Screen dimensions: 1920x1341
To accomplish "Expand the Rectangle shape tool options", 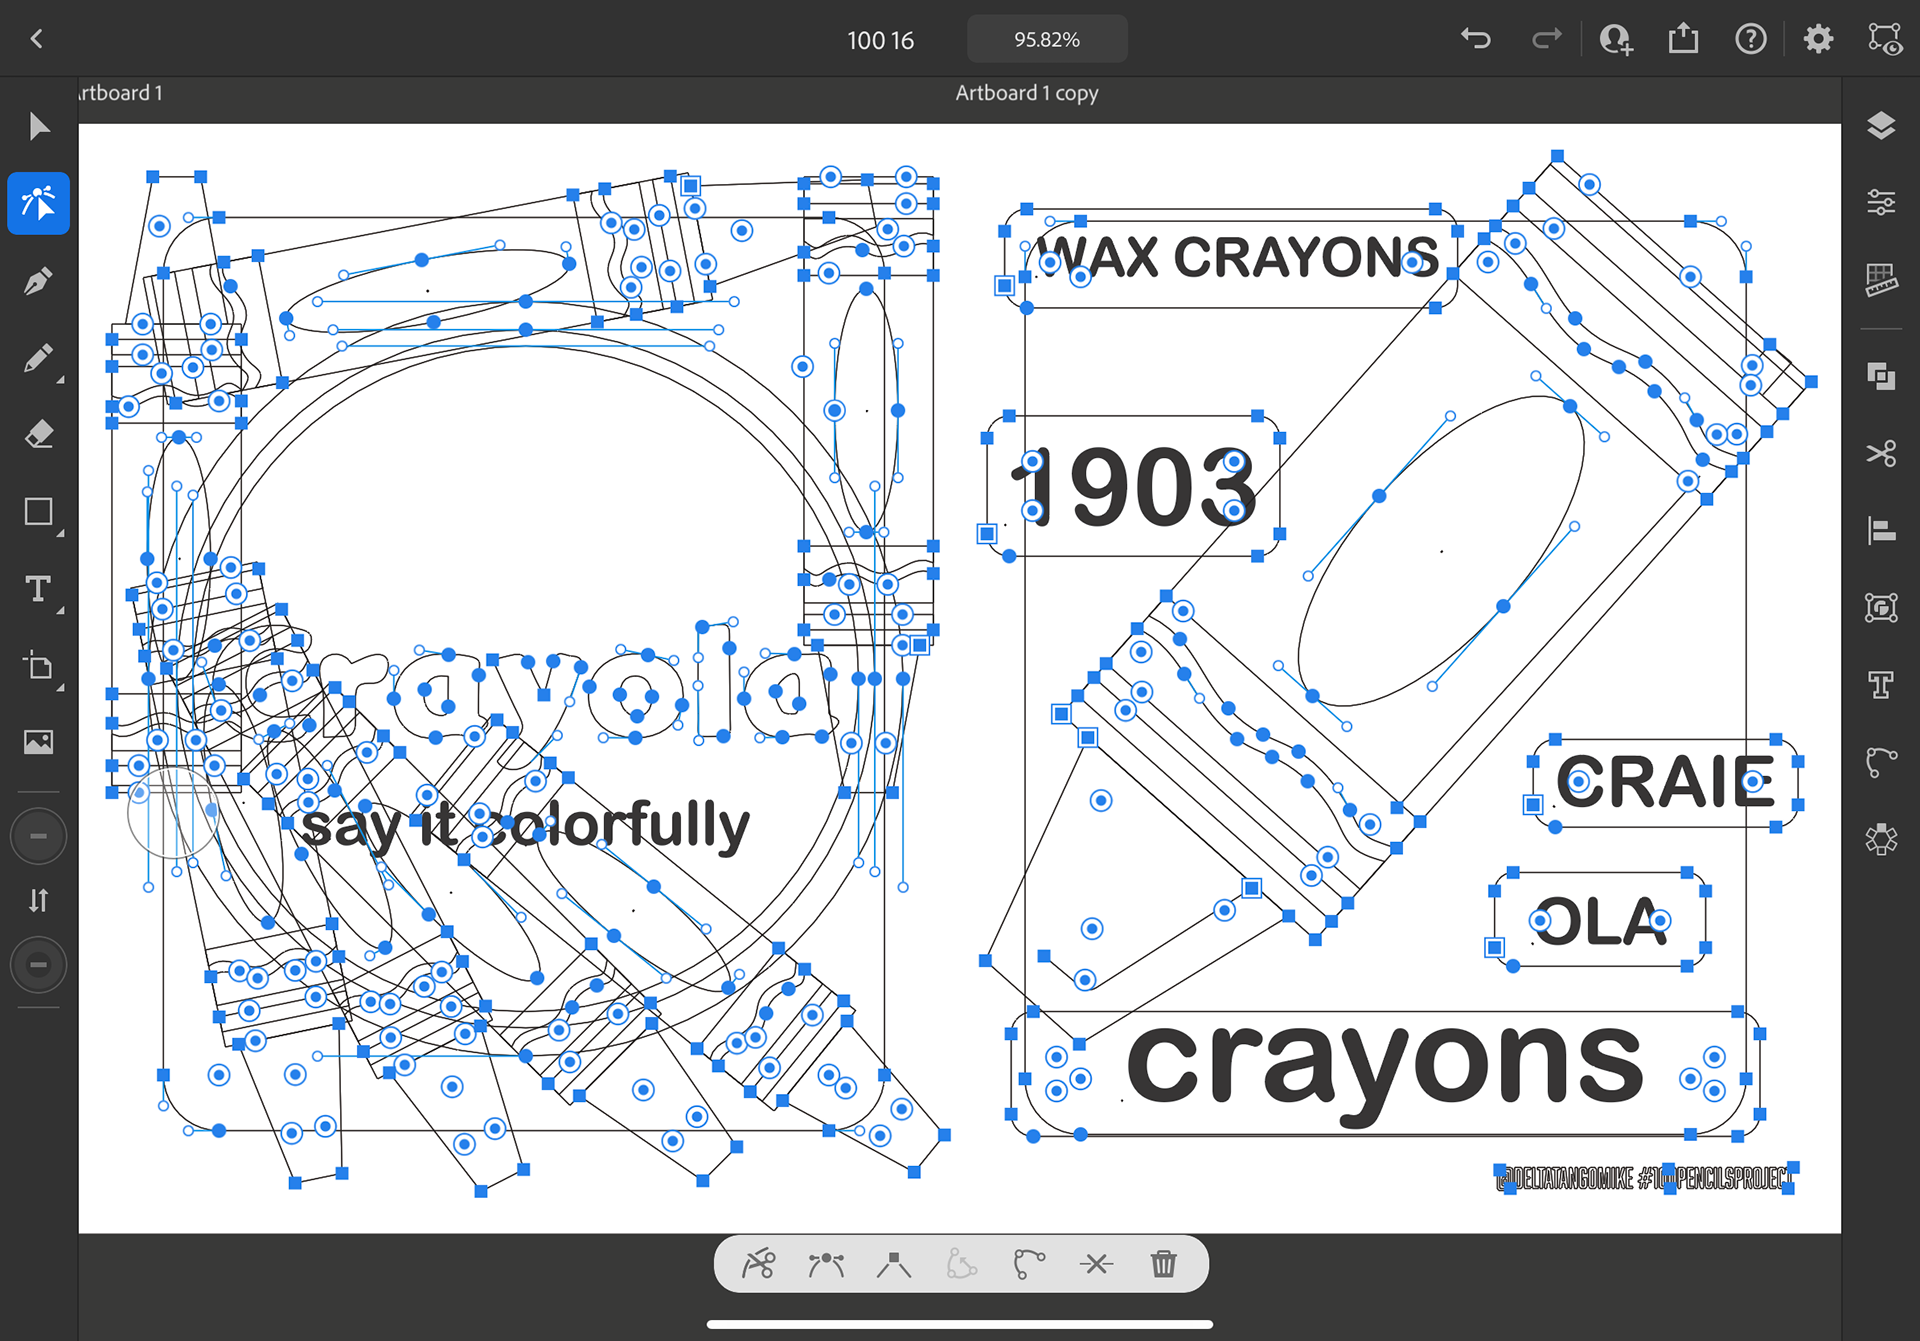I will point(60,534).
